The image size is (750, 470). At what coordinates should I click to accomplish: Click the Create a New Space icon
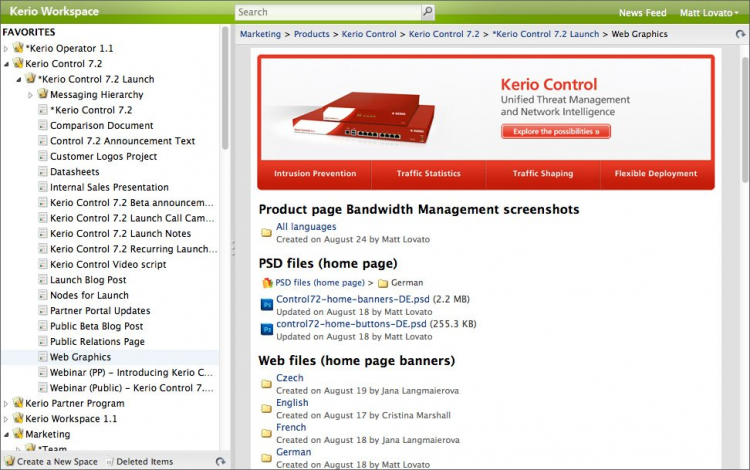pyautogui.click(x=8, y=461)
